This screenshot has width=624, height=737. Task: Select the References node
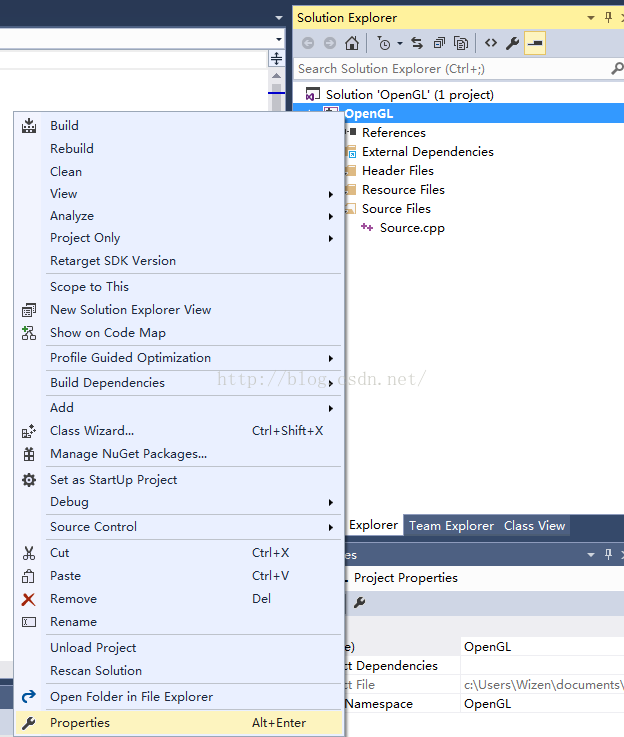tap(394, 133)
